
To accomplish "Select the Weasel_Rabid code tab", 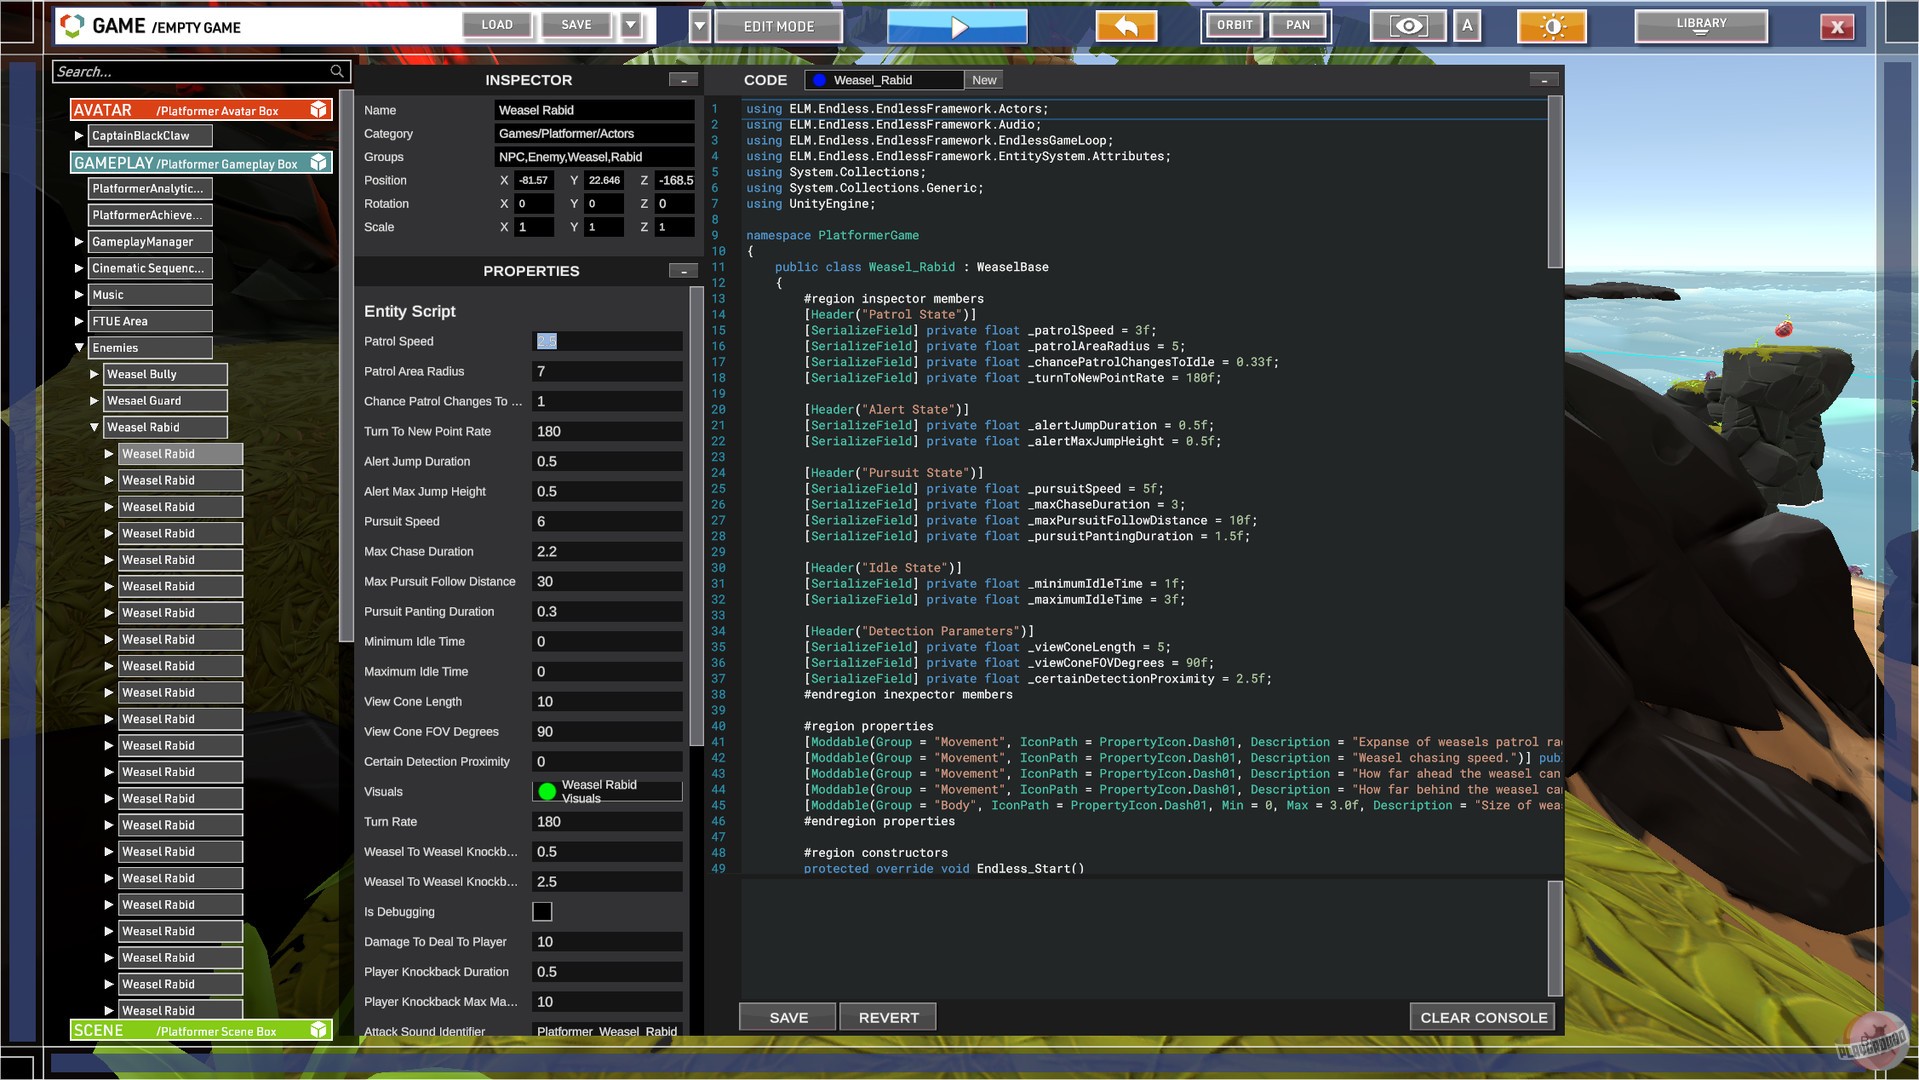I will coord(872,80).
